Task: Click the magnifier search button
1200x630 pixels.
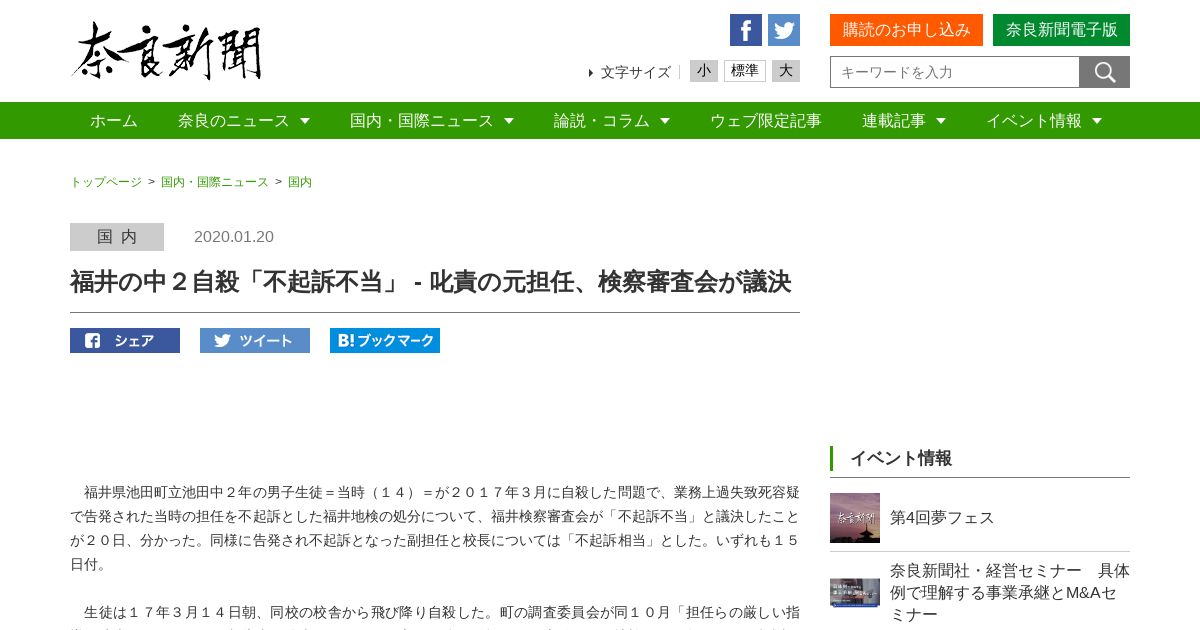Action: 1105,72
